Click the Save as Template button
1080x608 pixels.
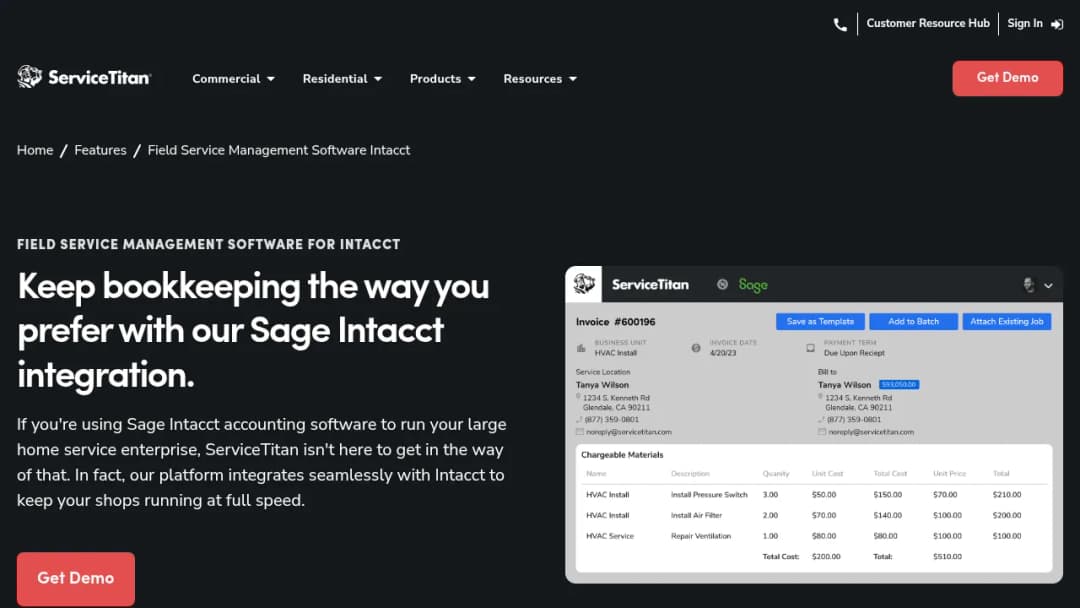(x=820, y=322)
